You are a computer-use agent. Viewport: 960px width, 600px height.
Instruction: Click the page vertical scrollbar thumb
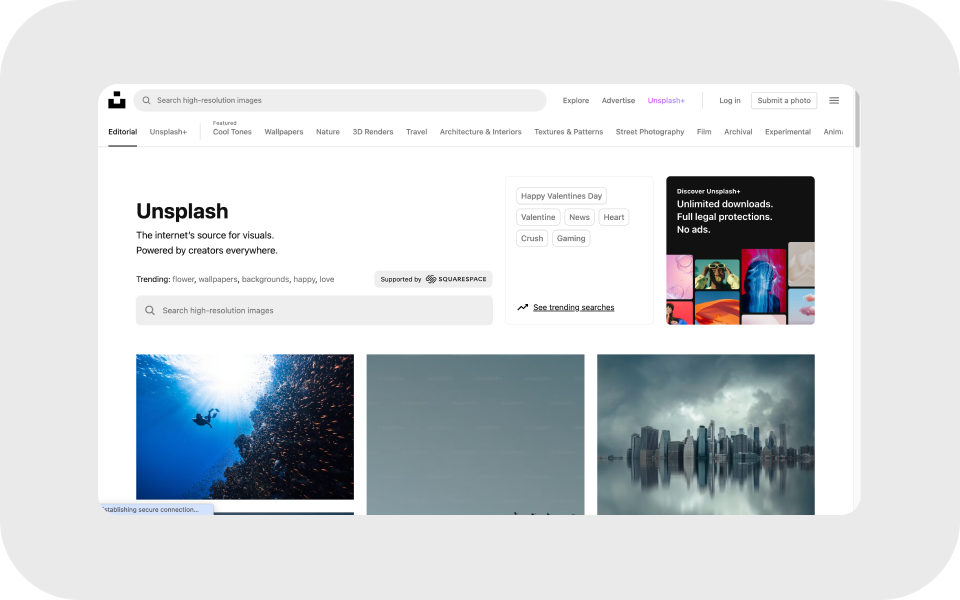pos(857,119)
